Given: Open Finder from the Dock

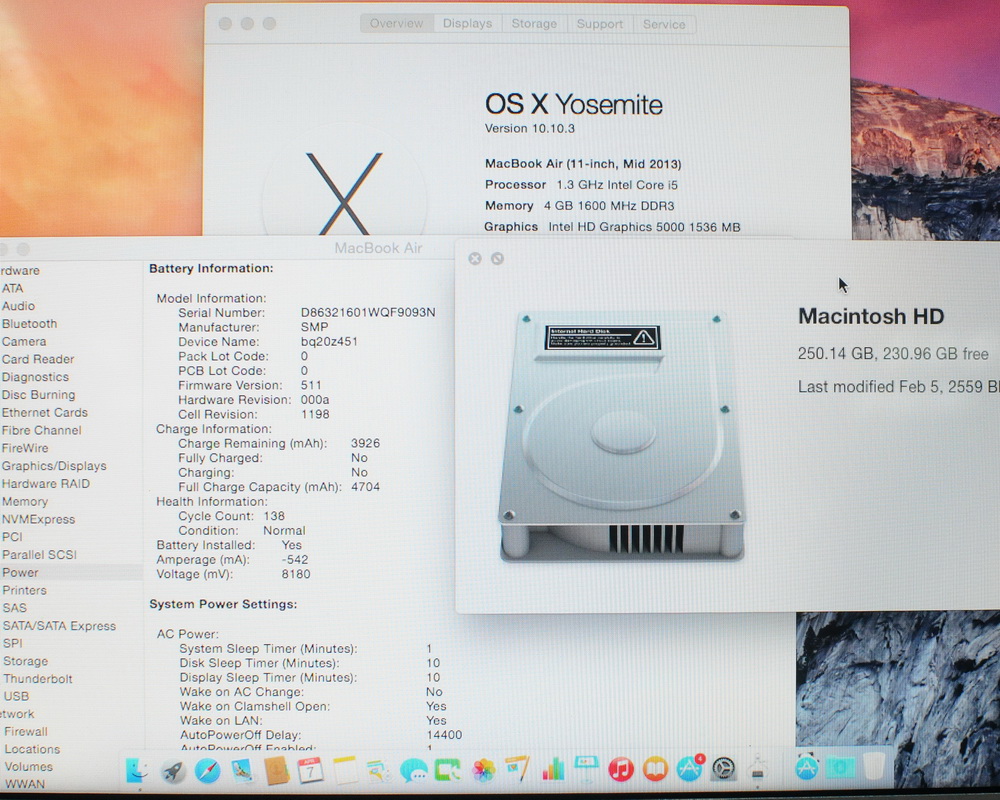Looking at the screenshot, I should [137, 771].
